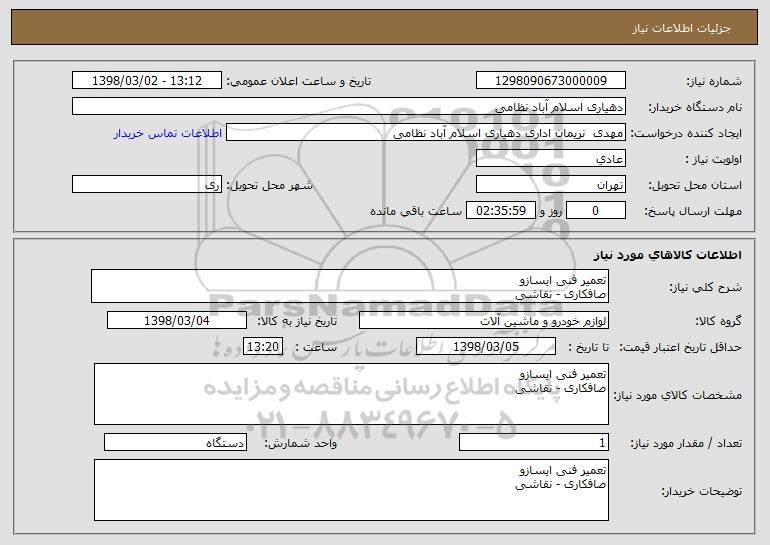Viewport: 770px width, 545px height.
Task: Click validity time field 13:20
Action: tap(263, 347)
